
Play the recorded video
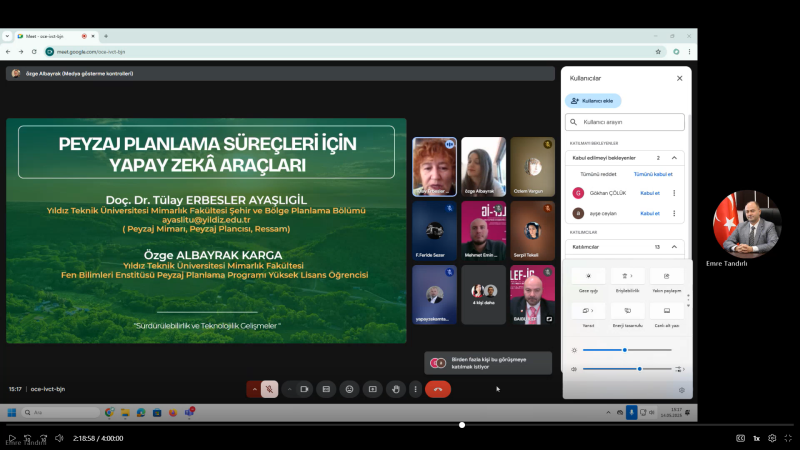pyautogui.click(x=12, y=438)
